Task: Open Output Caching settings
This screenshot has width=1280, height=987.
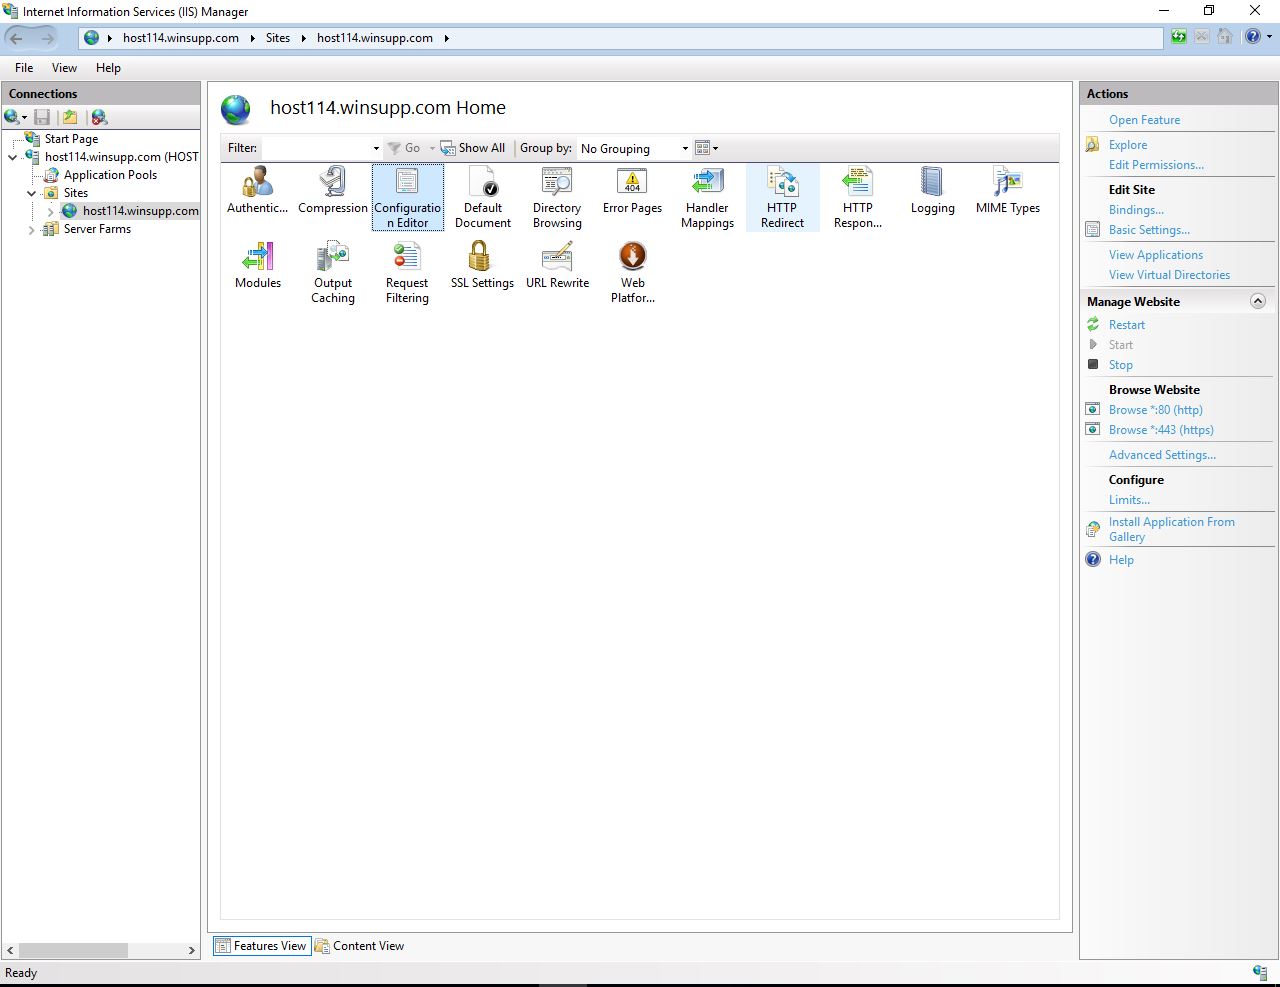Action: tap(332, 272)
